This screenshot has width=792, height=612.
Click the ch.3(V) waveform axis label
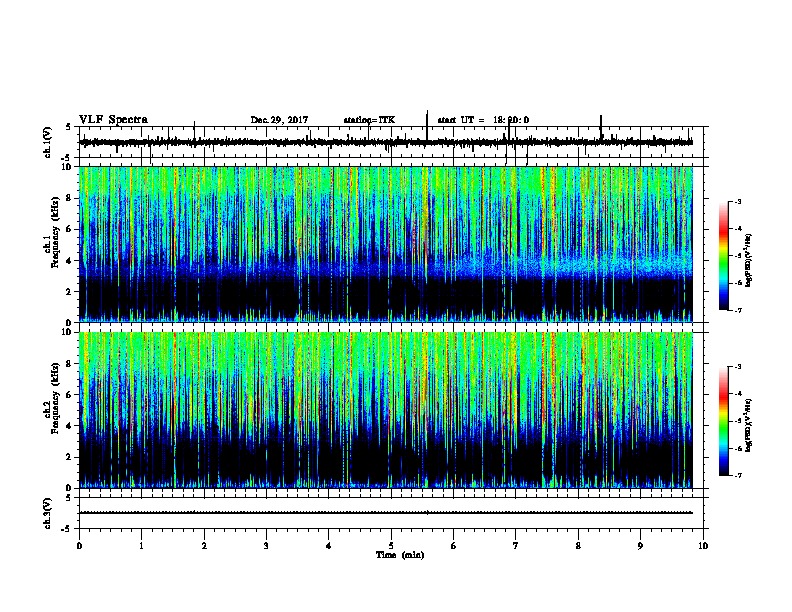47,513
